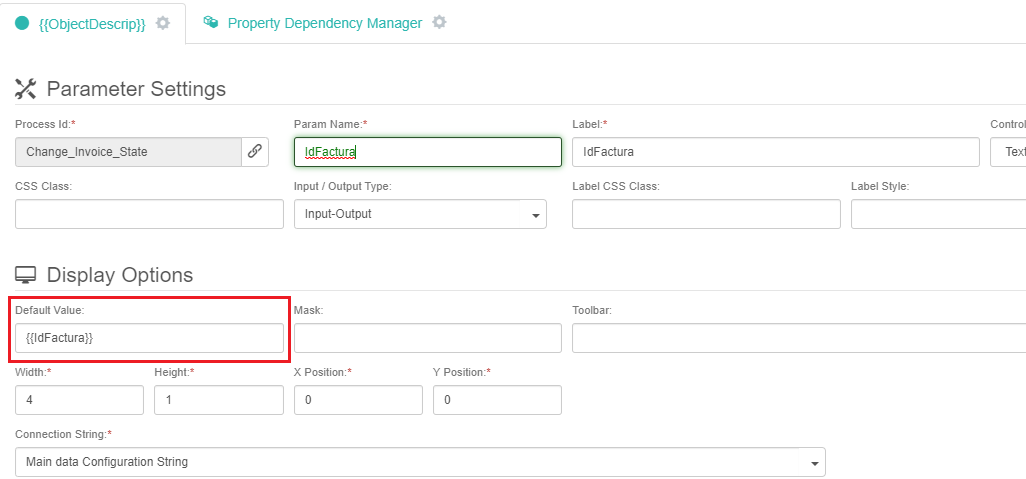
Task: Click the link icon next to Process Id field
Action: coord(255,152)
